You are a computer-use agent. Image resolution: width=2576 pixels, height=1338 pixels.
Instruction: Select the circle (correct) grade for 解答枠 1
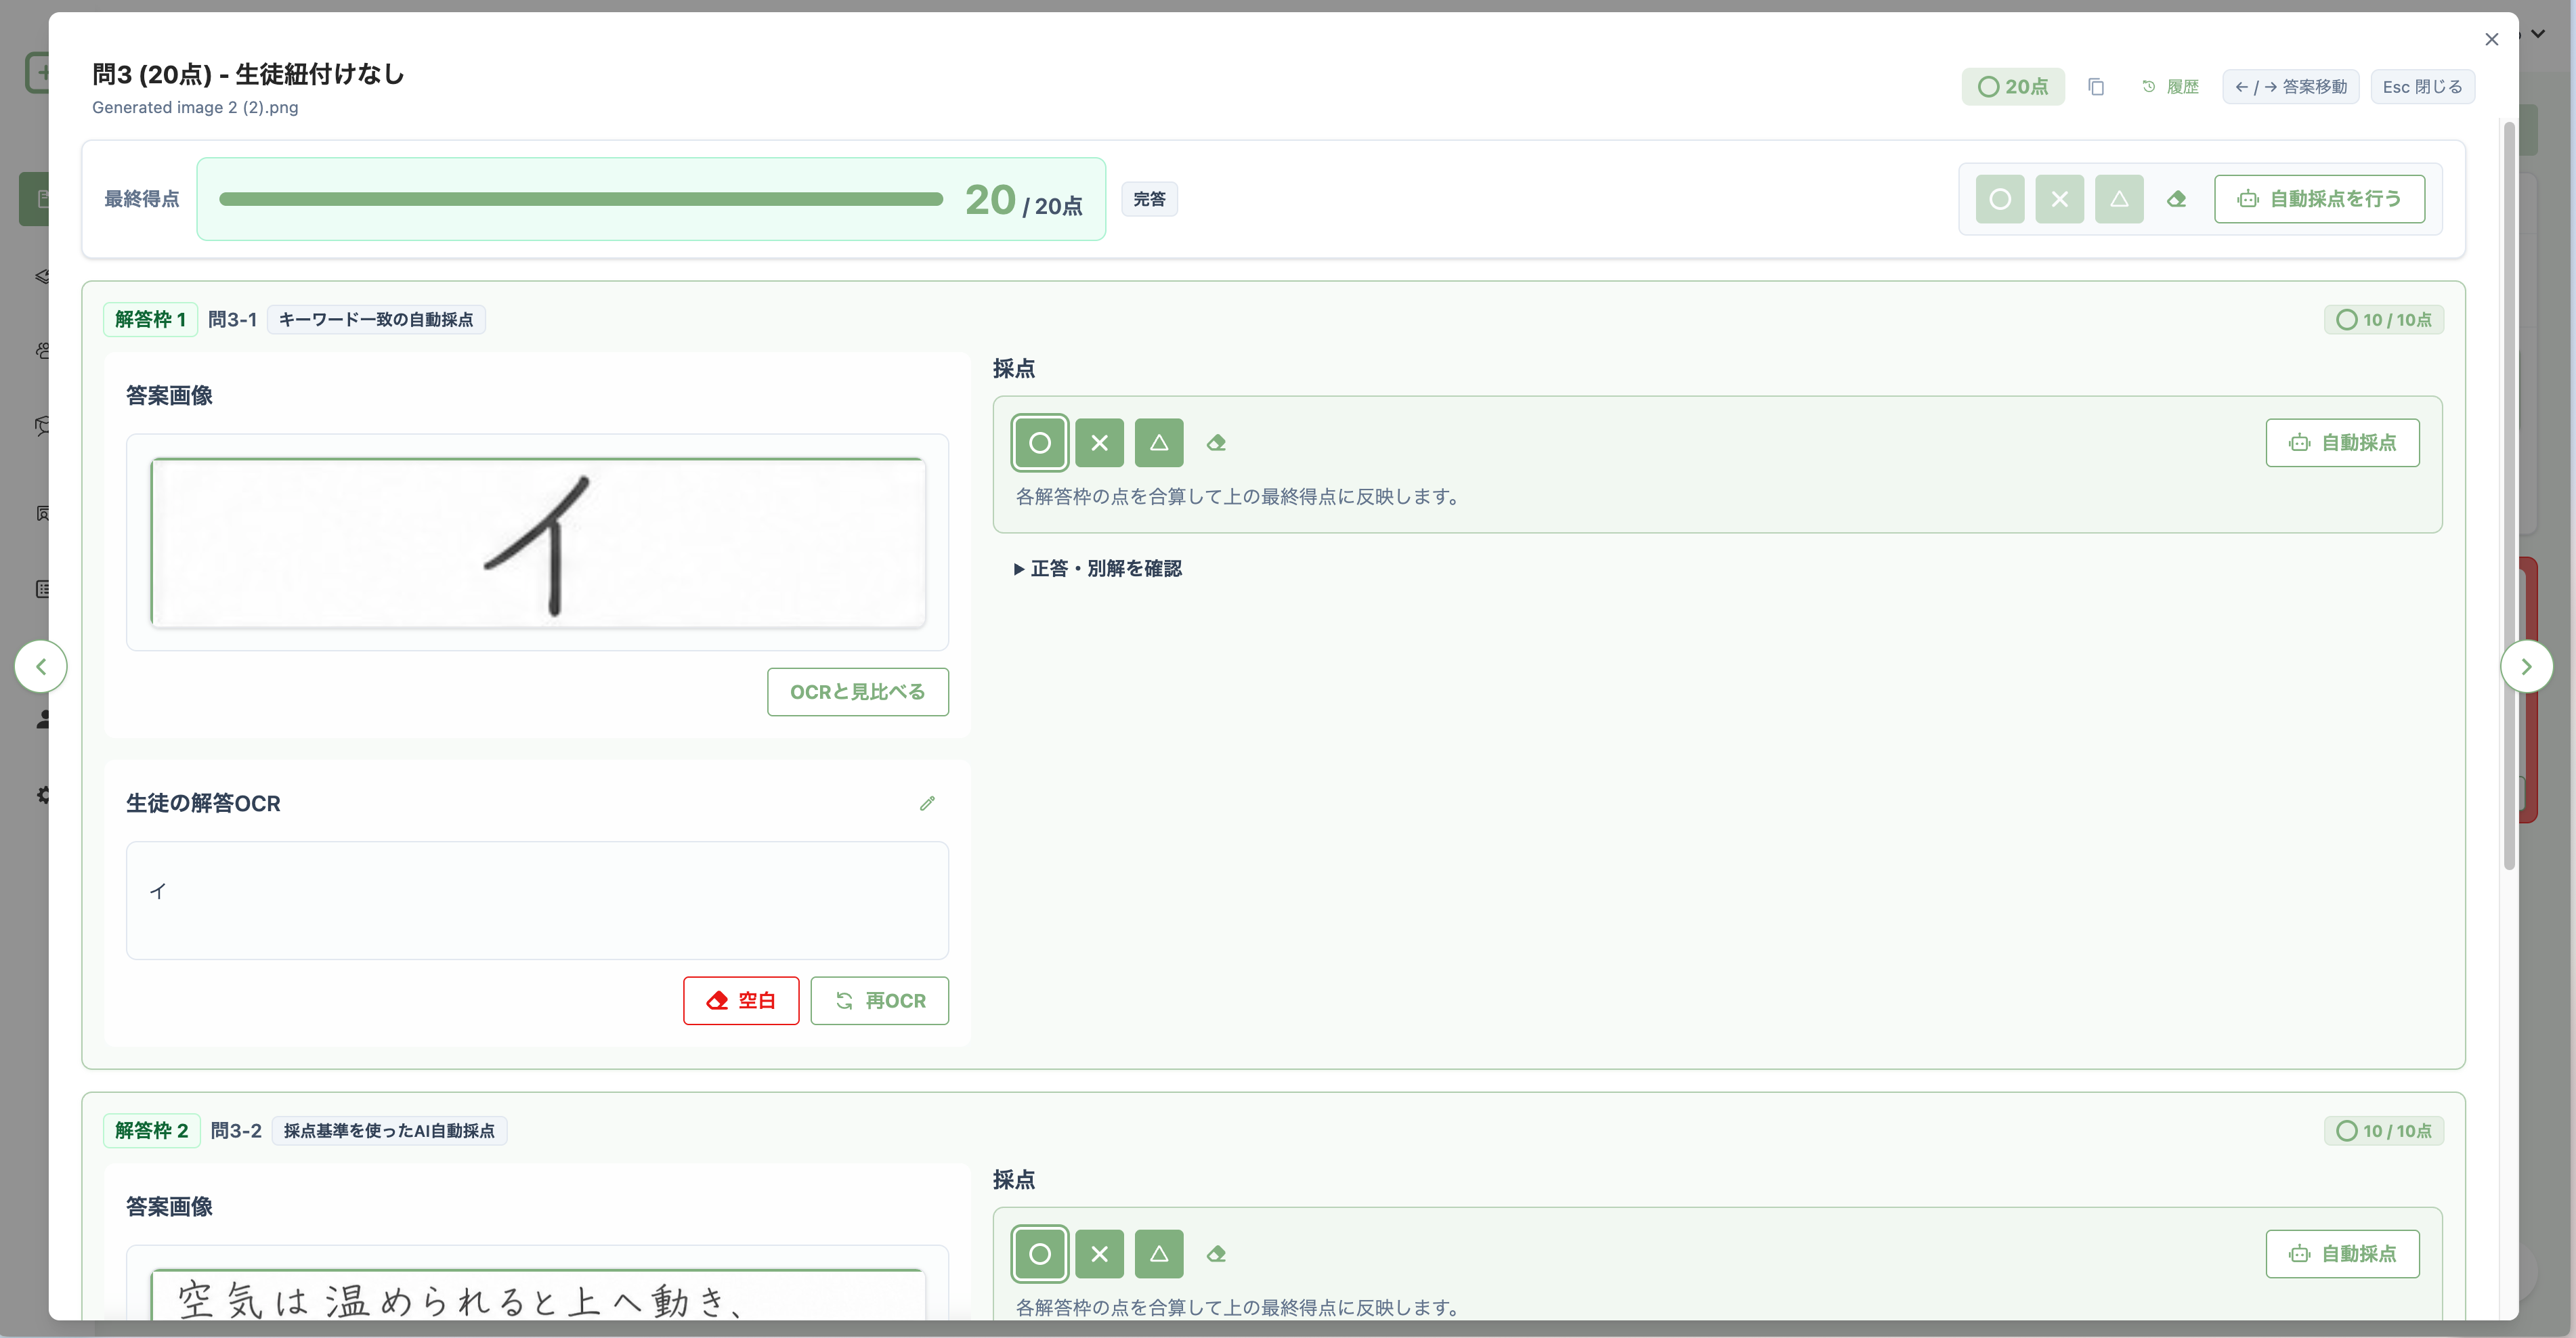(x=1040, y=443)
